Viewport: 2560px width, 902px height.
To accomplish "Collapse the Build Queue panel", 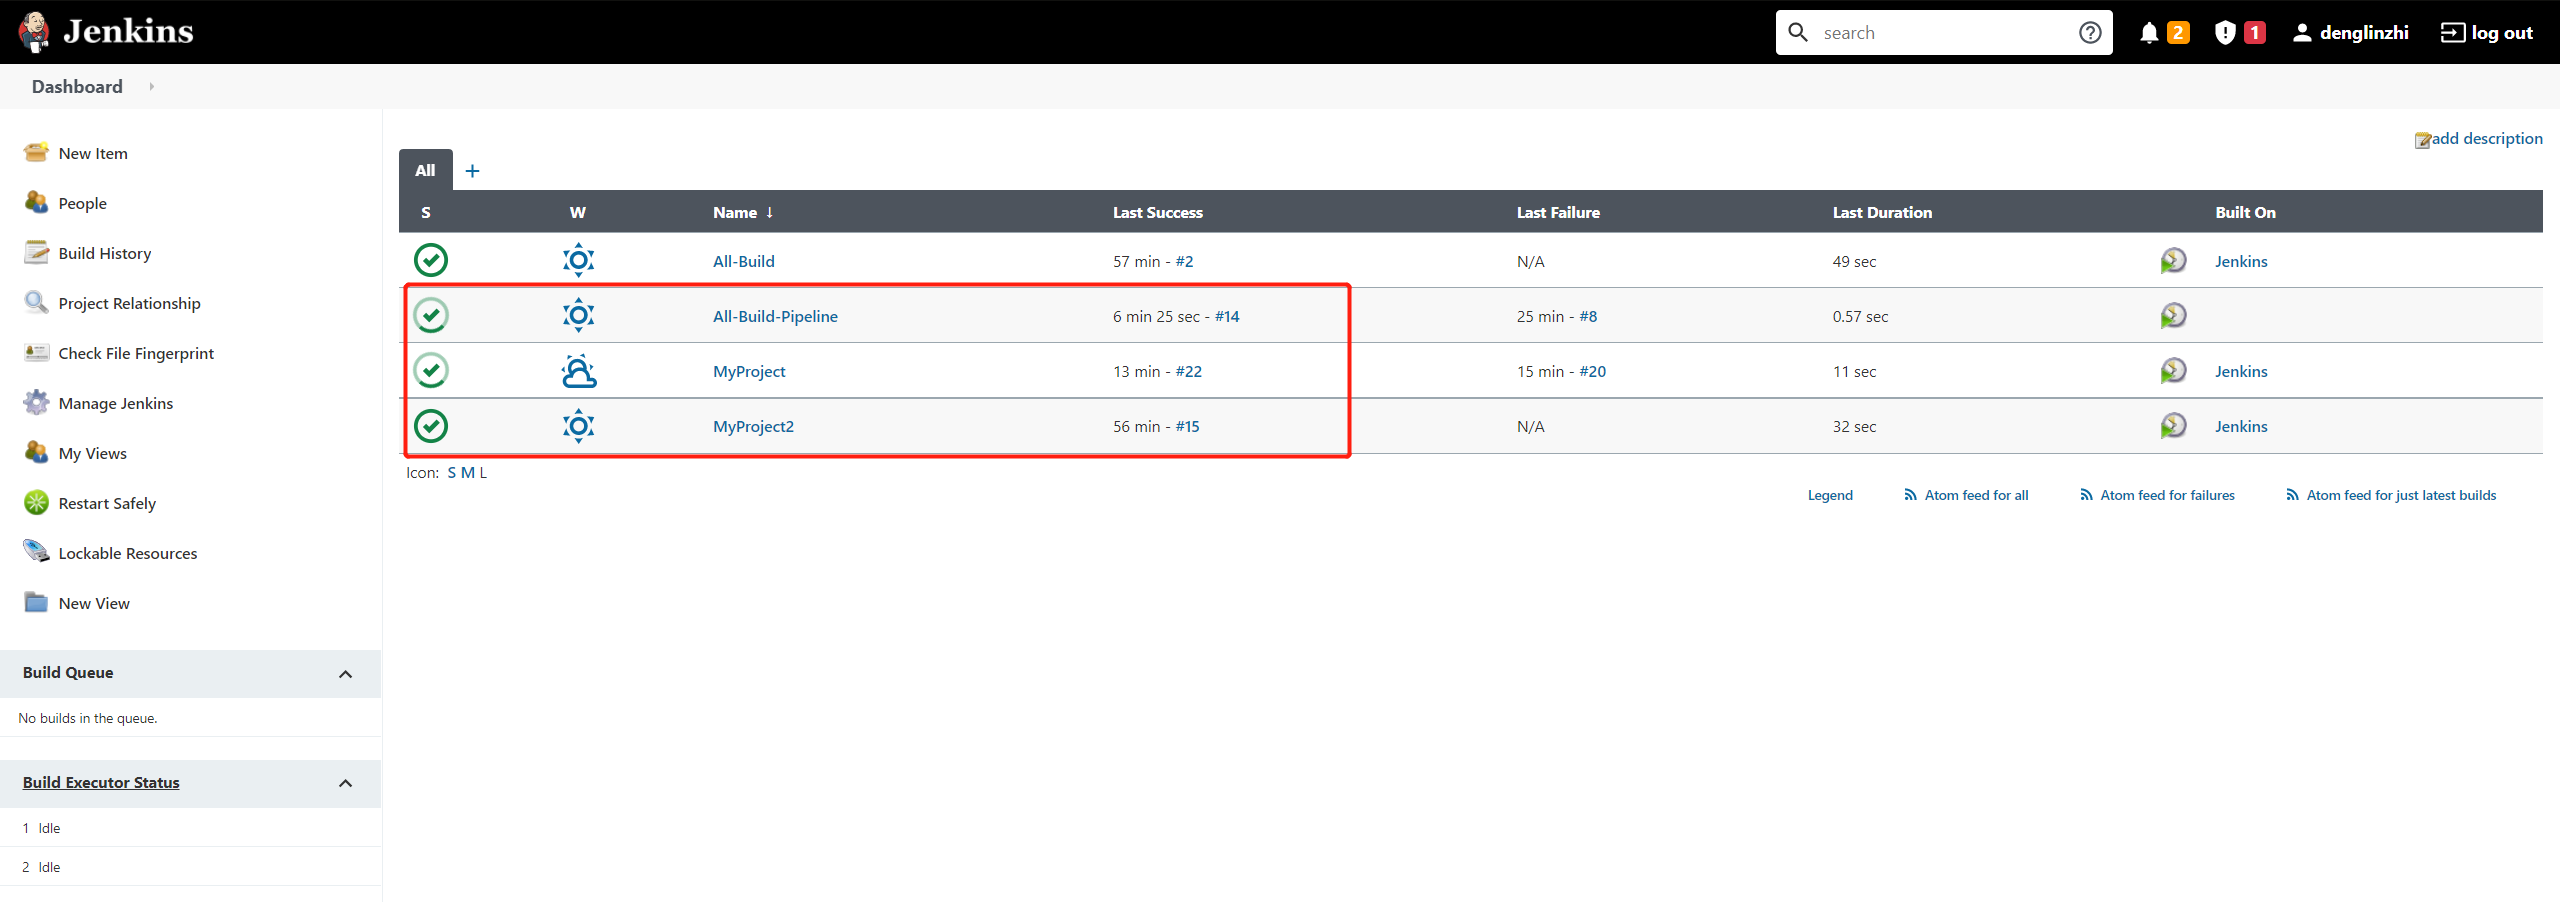I will pyautogui.click(x=346, y=674).
